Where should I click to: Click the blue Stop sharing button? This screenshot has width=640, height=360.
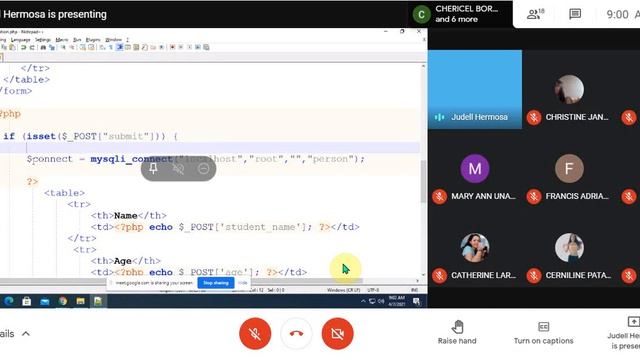click(216, 283)
